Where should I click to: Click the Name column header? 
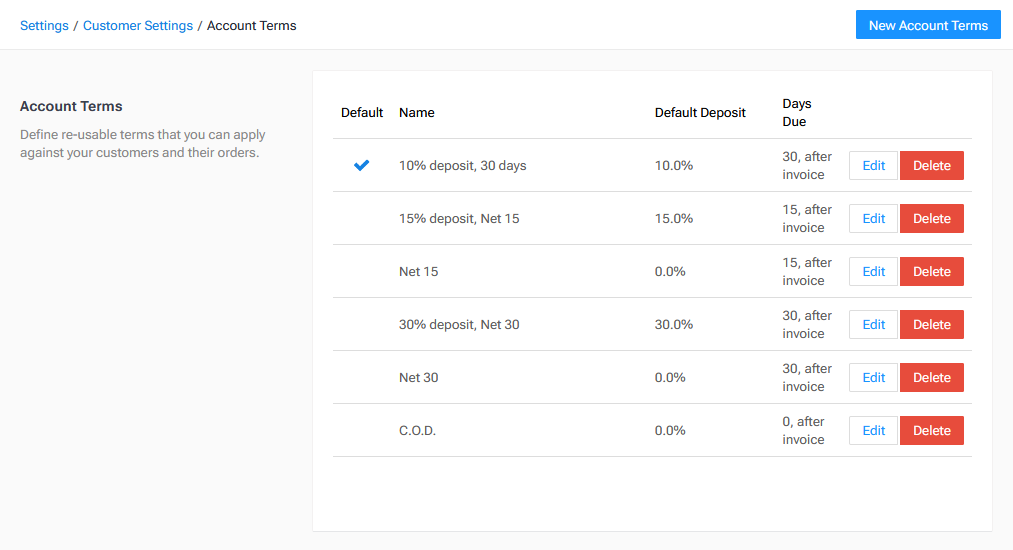tap(417, 113)
